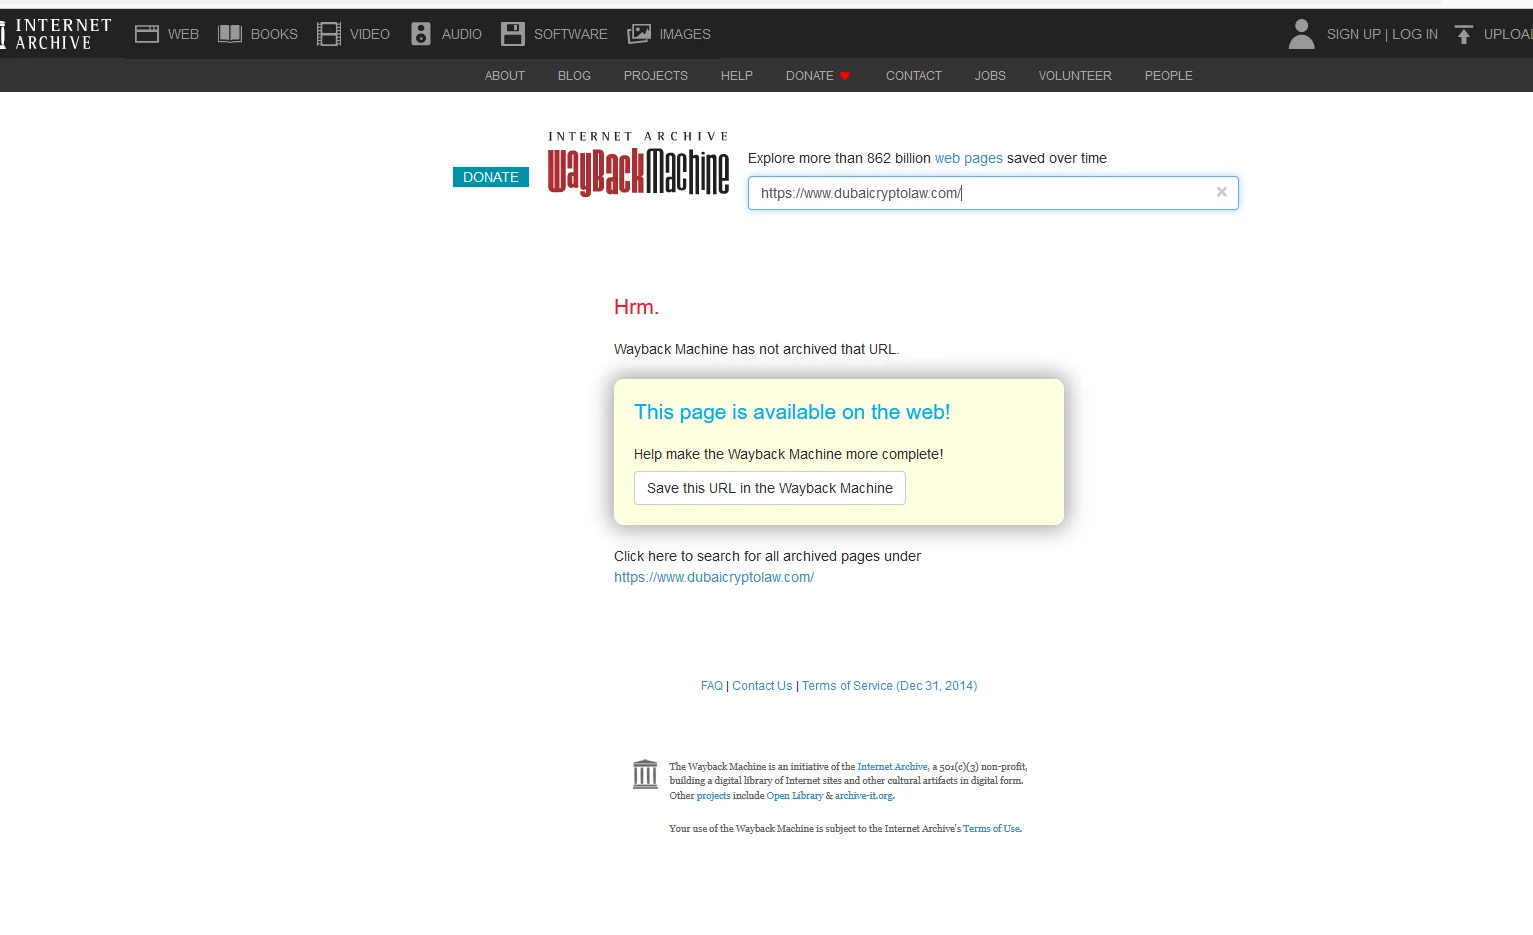1533x935 pixels.
Task: Click Save this URL in the Wayback Machine
Action: [x=770, y=488]
